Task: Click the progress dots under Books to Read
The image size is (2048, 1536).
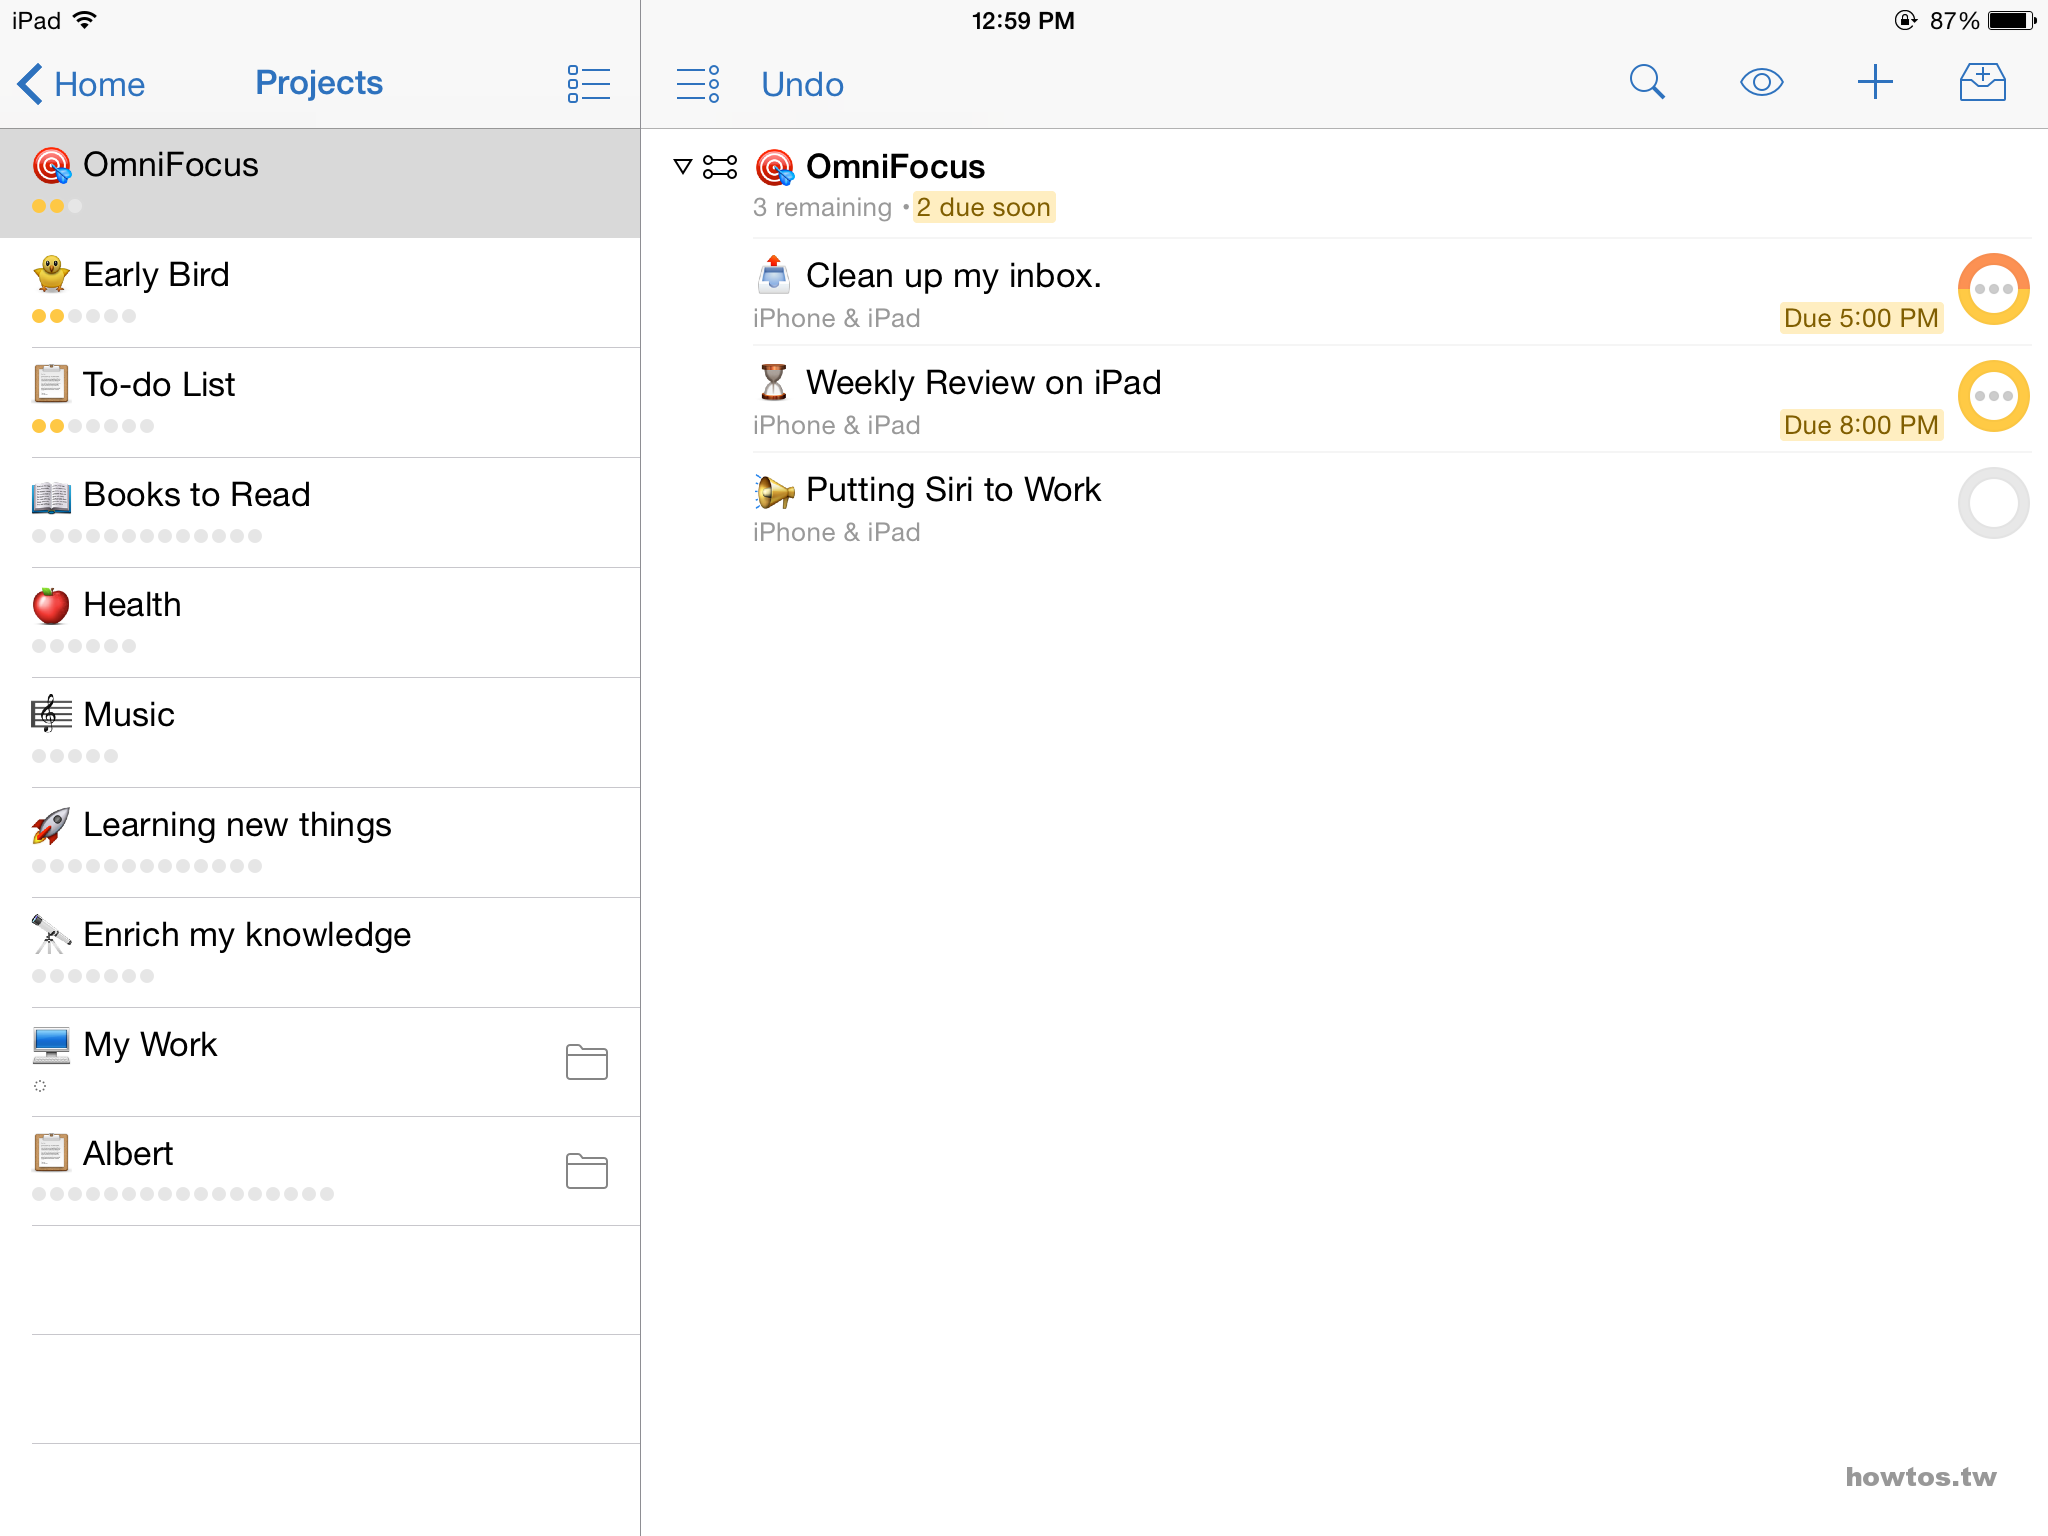Action: 147,536
